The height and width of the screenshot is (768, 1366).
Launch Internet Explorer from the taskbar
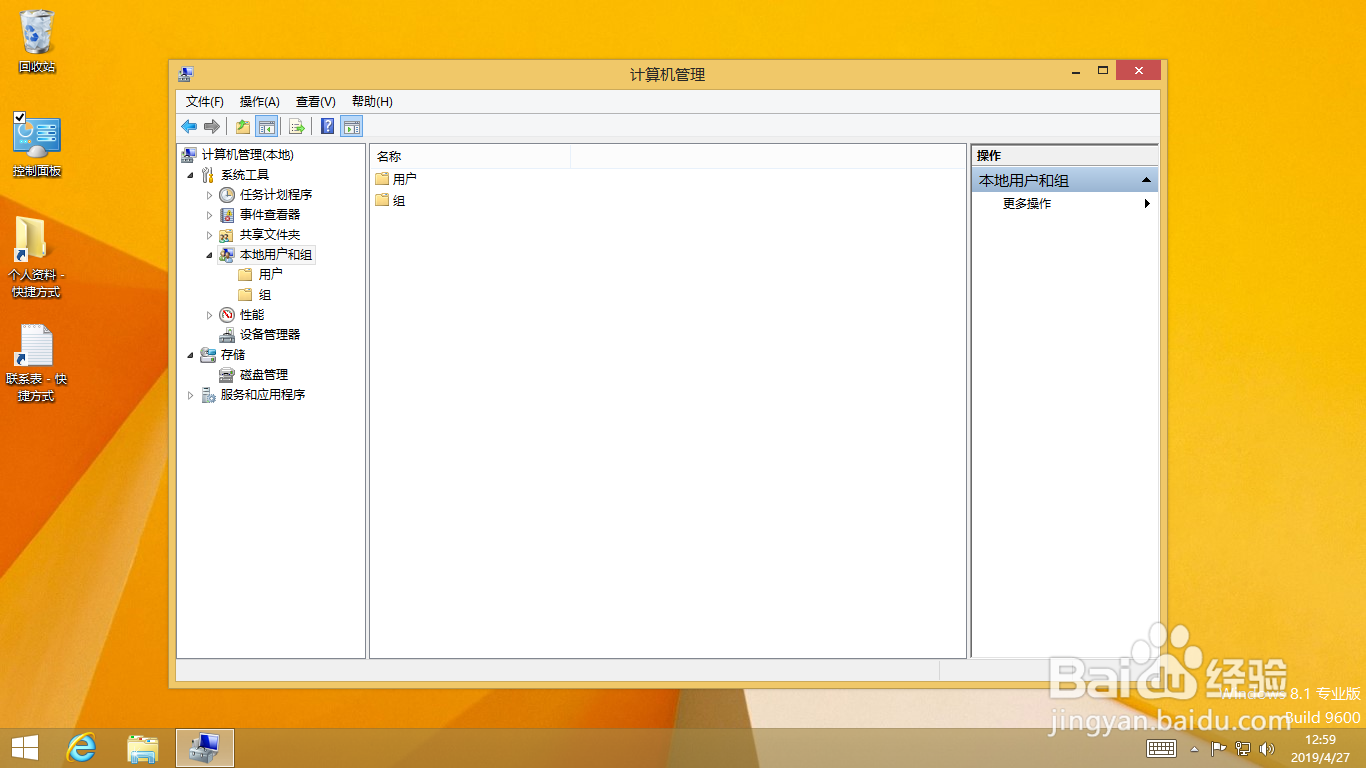(81, 747)
